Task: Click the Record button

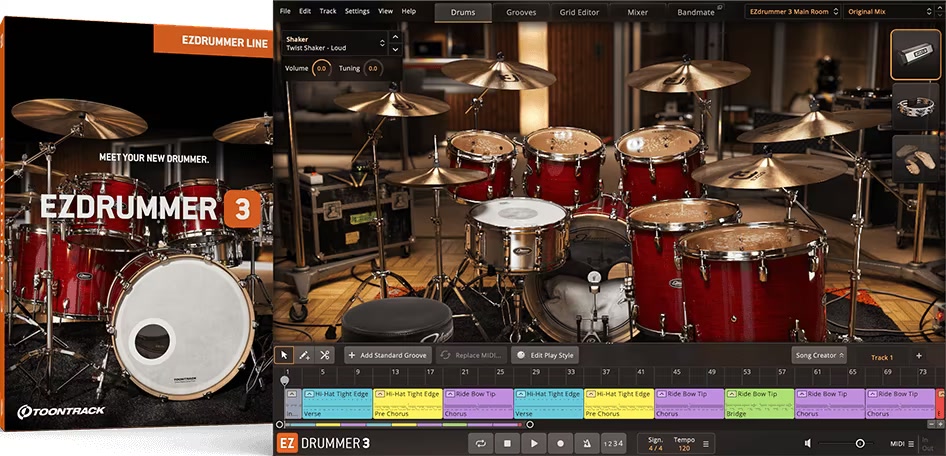Action: 560,443
